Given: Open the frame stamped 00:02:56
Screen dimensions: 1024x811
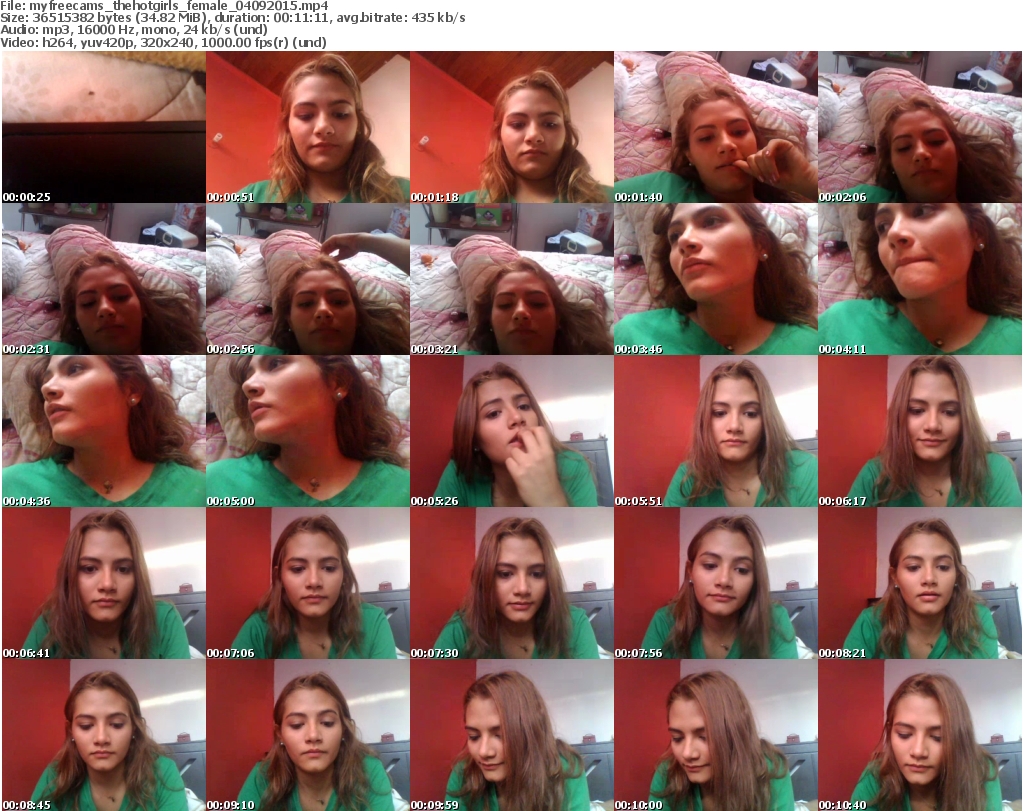Looking at the screenshot, I should point(308,279).
